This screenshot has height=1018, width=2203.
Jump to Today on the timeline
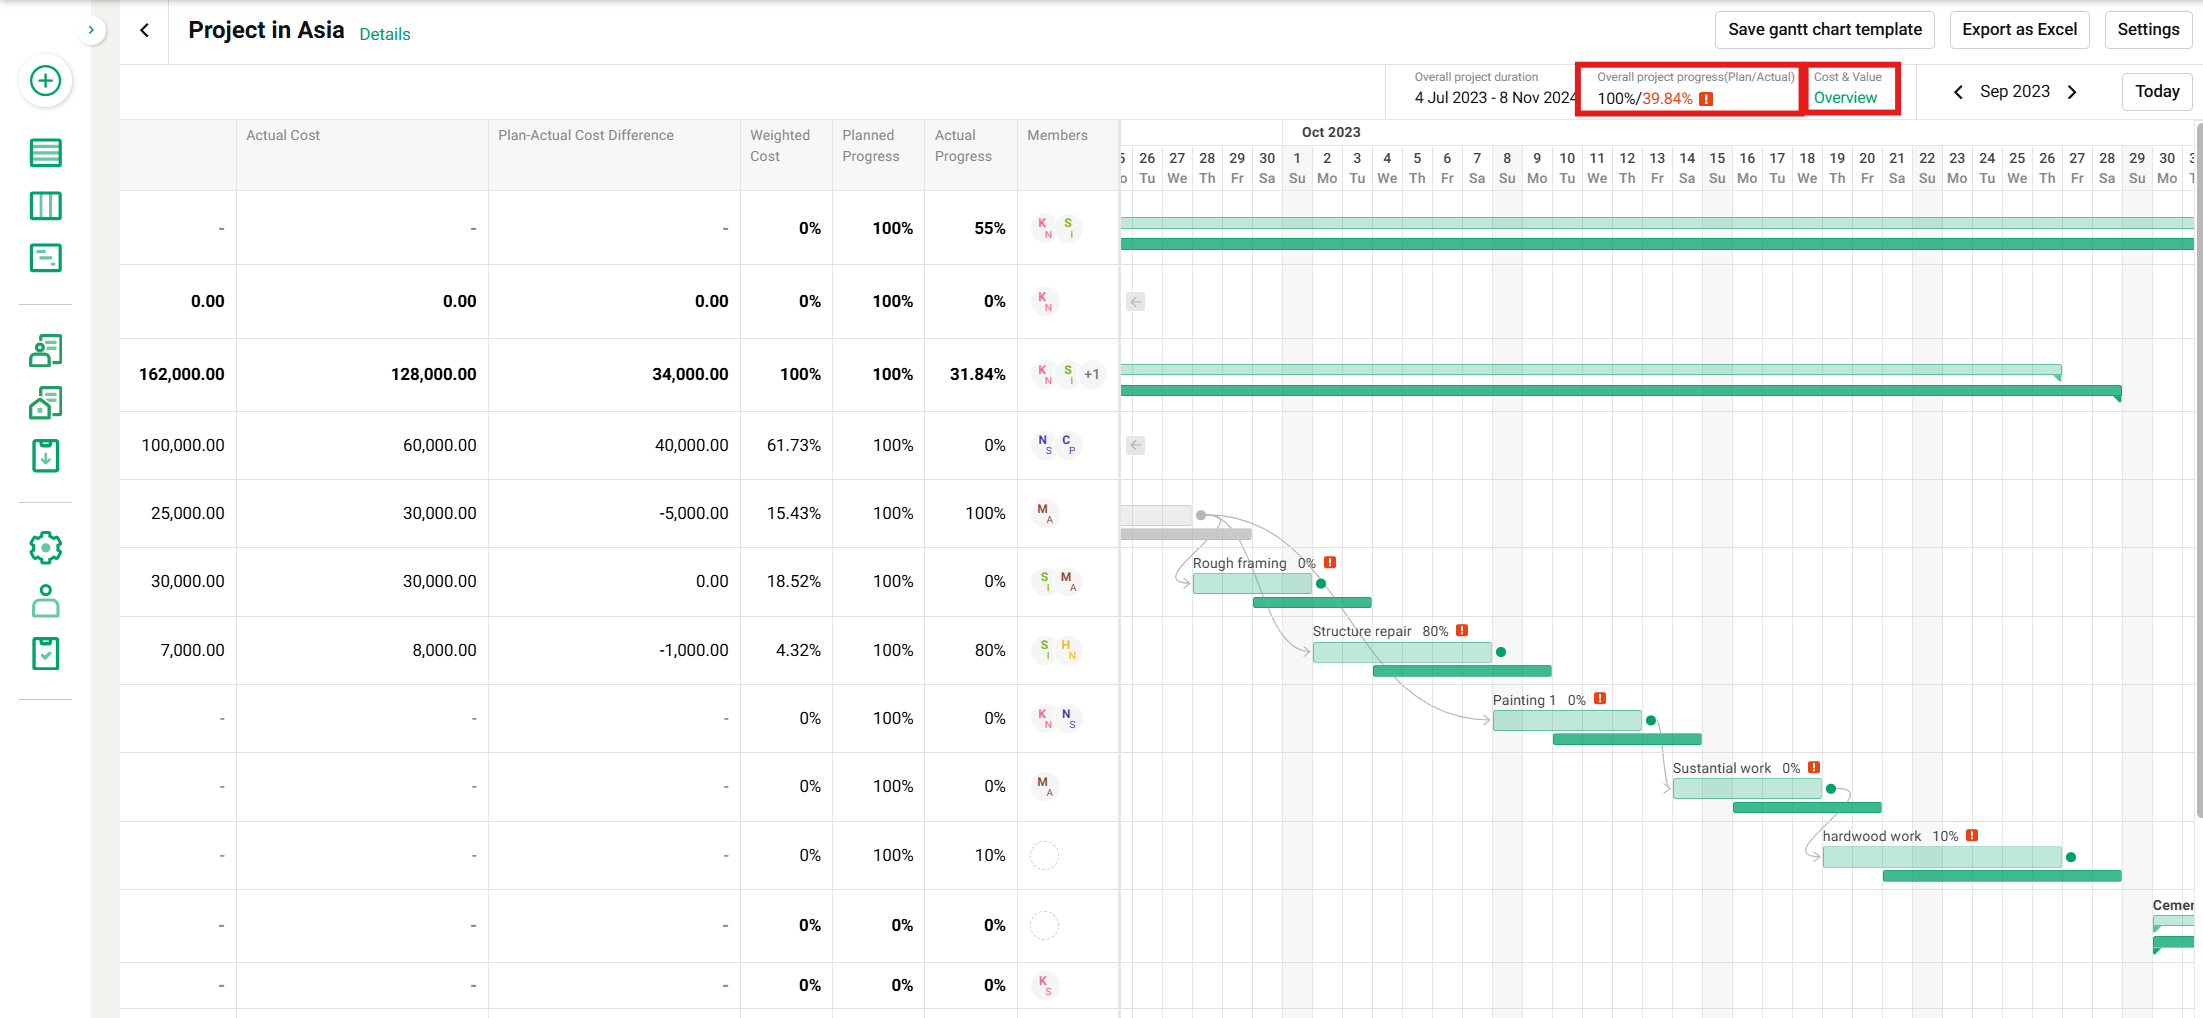pyautogui.click(x=2157, y=92)
